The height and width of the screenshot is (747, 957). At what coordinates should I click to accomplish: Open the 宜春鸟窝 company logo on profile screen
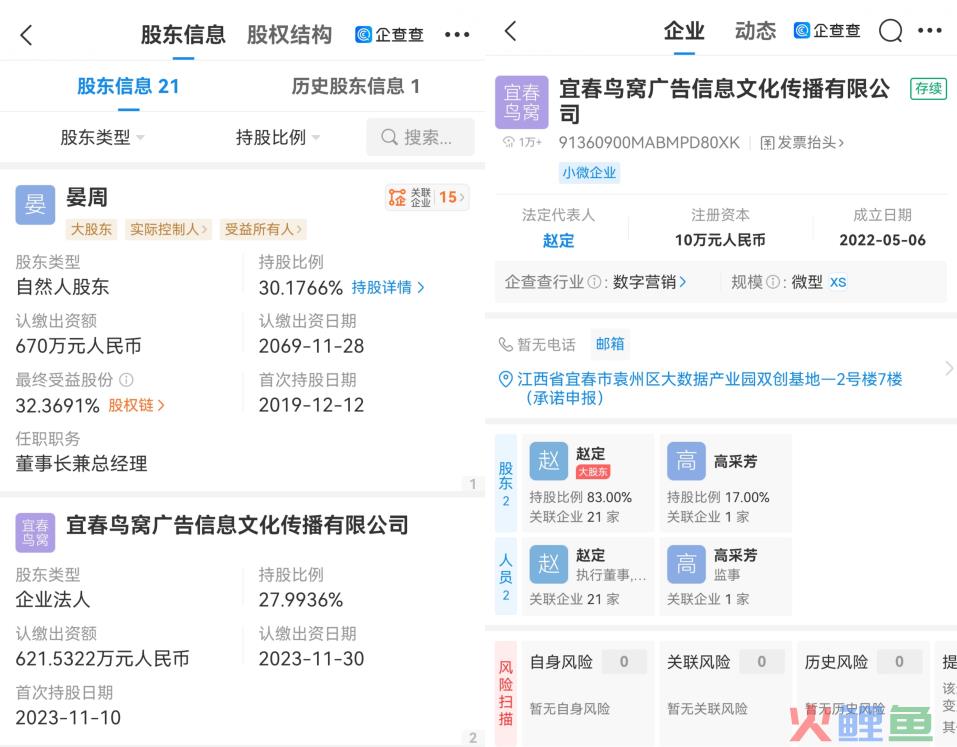coord(521,102)
